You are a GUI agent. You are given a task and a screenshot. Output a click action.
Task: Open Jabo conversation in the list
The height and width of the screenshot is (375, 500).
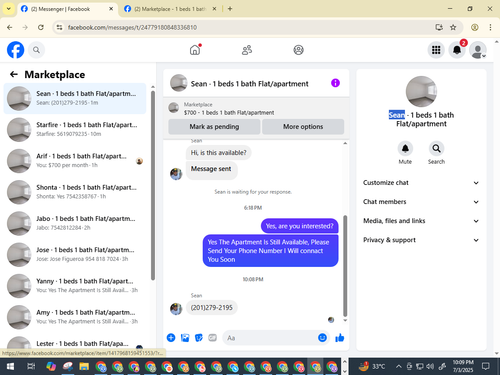tap(75, 223)
